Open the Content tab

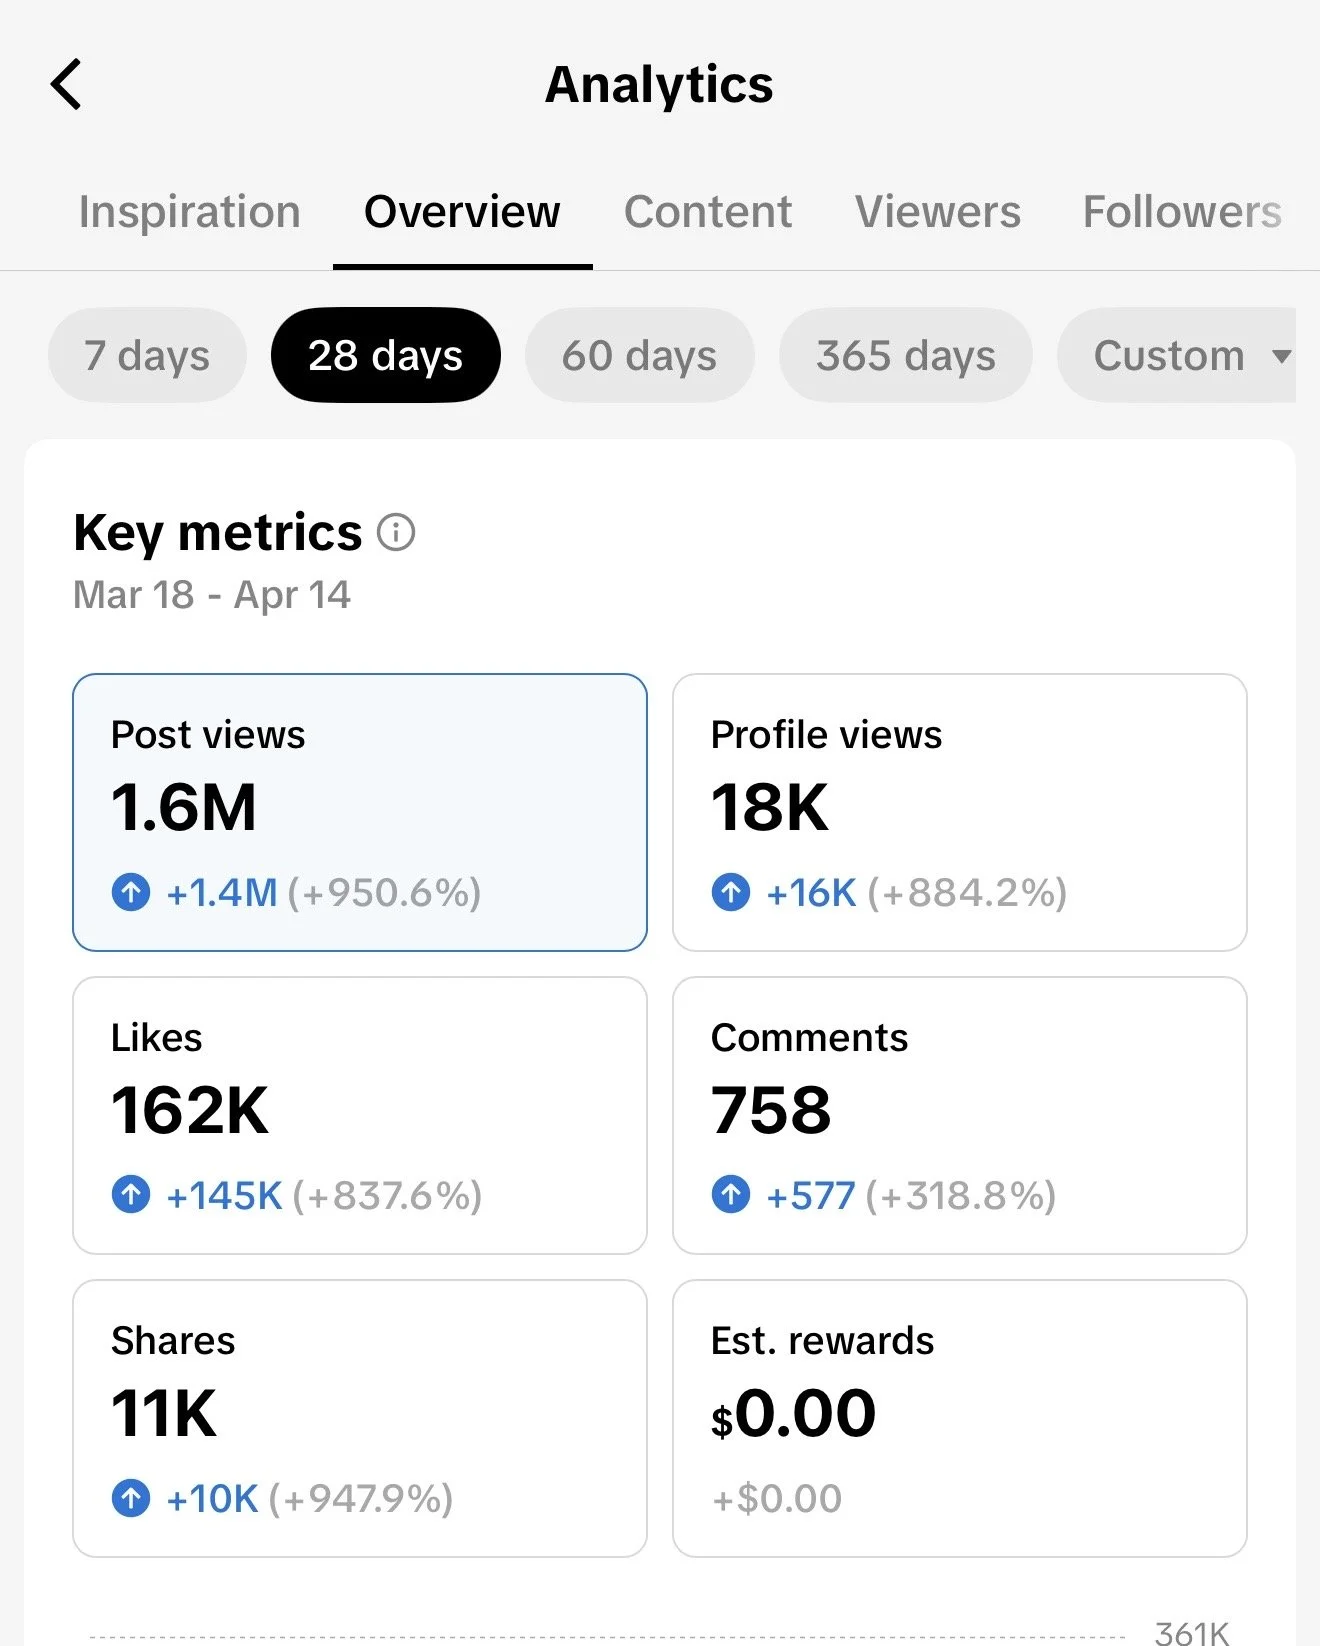pos(708,212)
